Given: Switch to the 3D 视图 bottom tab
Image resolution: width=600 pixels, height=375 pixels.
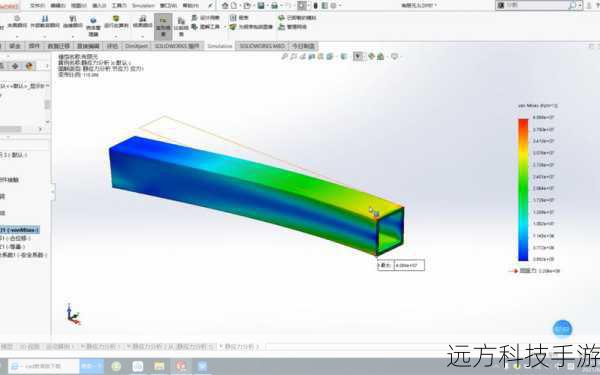Looking at the screenshot, I should coord(29,347).
